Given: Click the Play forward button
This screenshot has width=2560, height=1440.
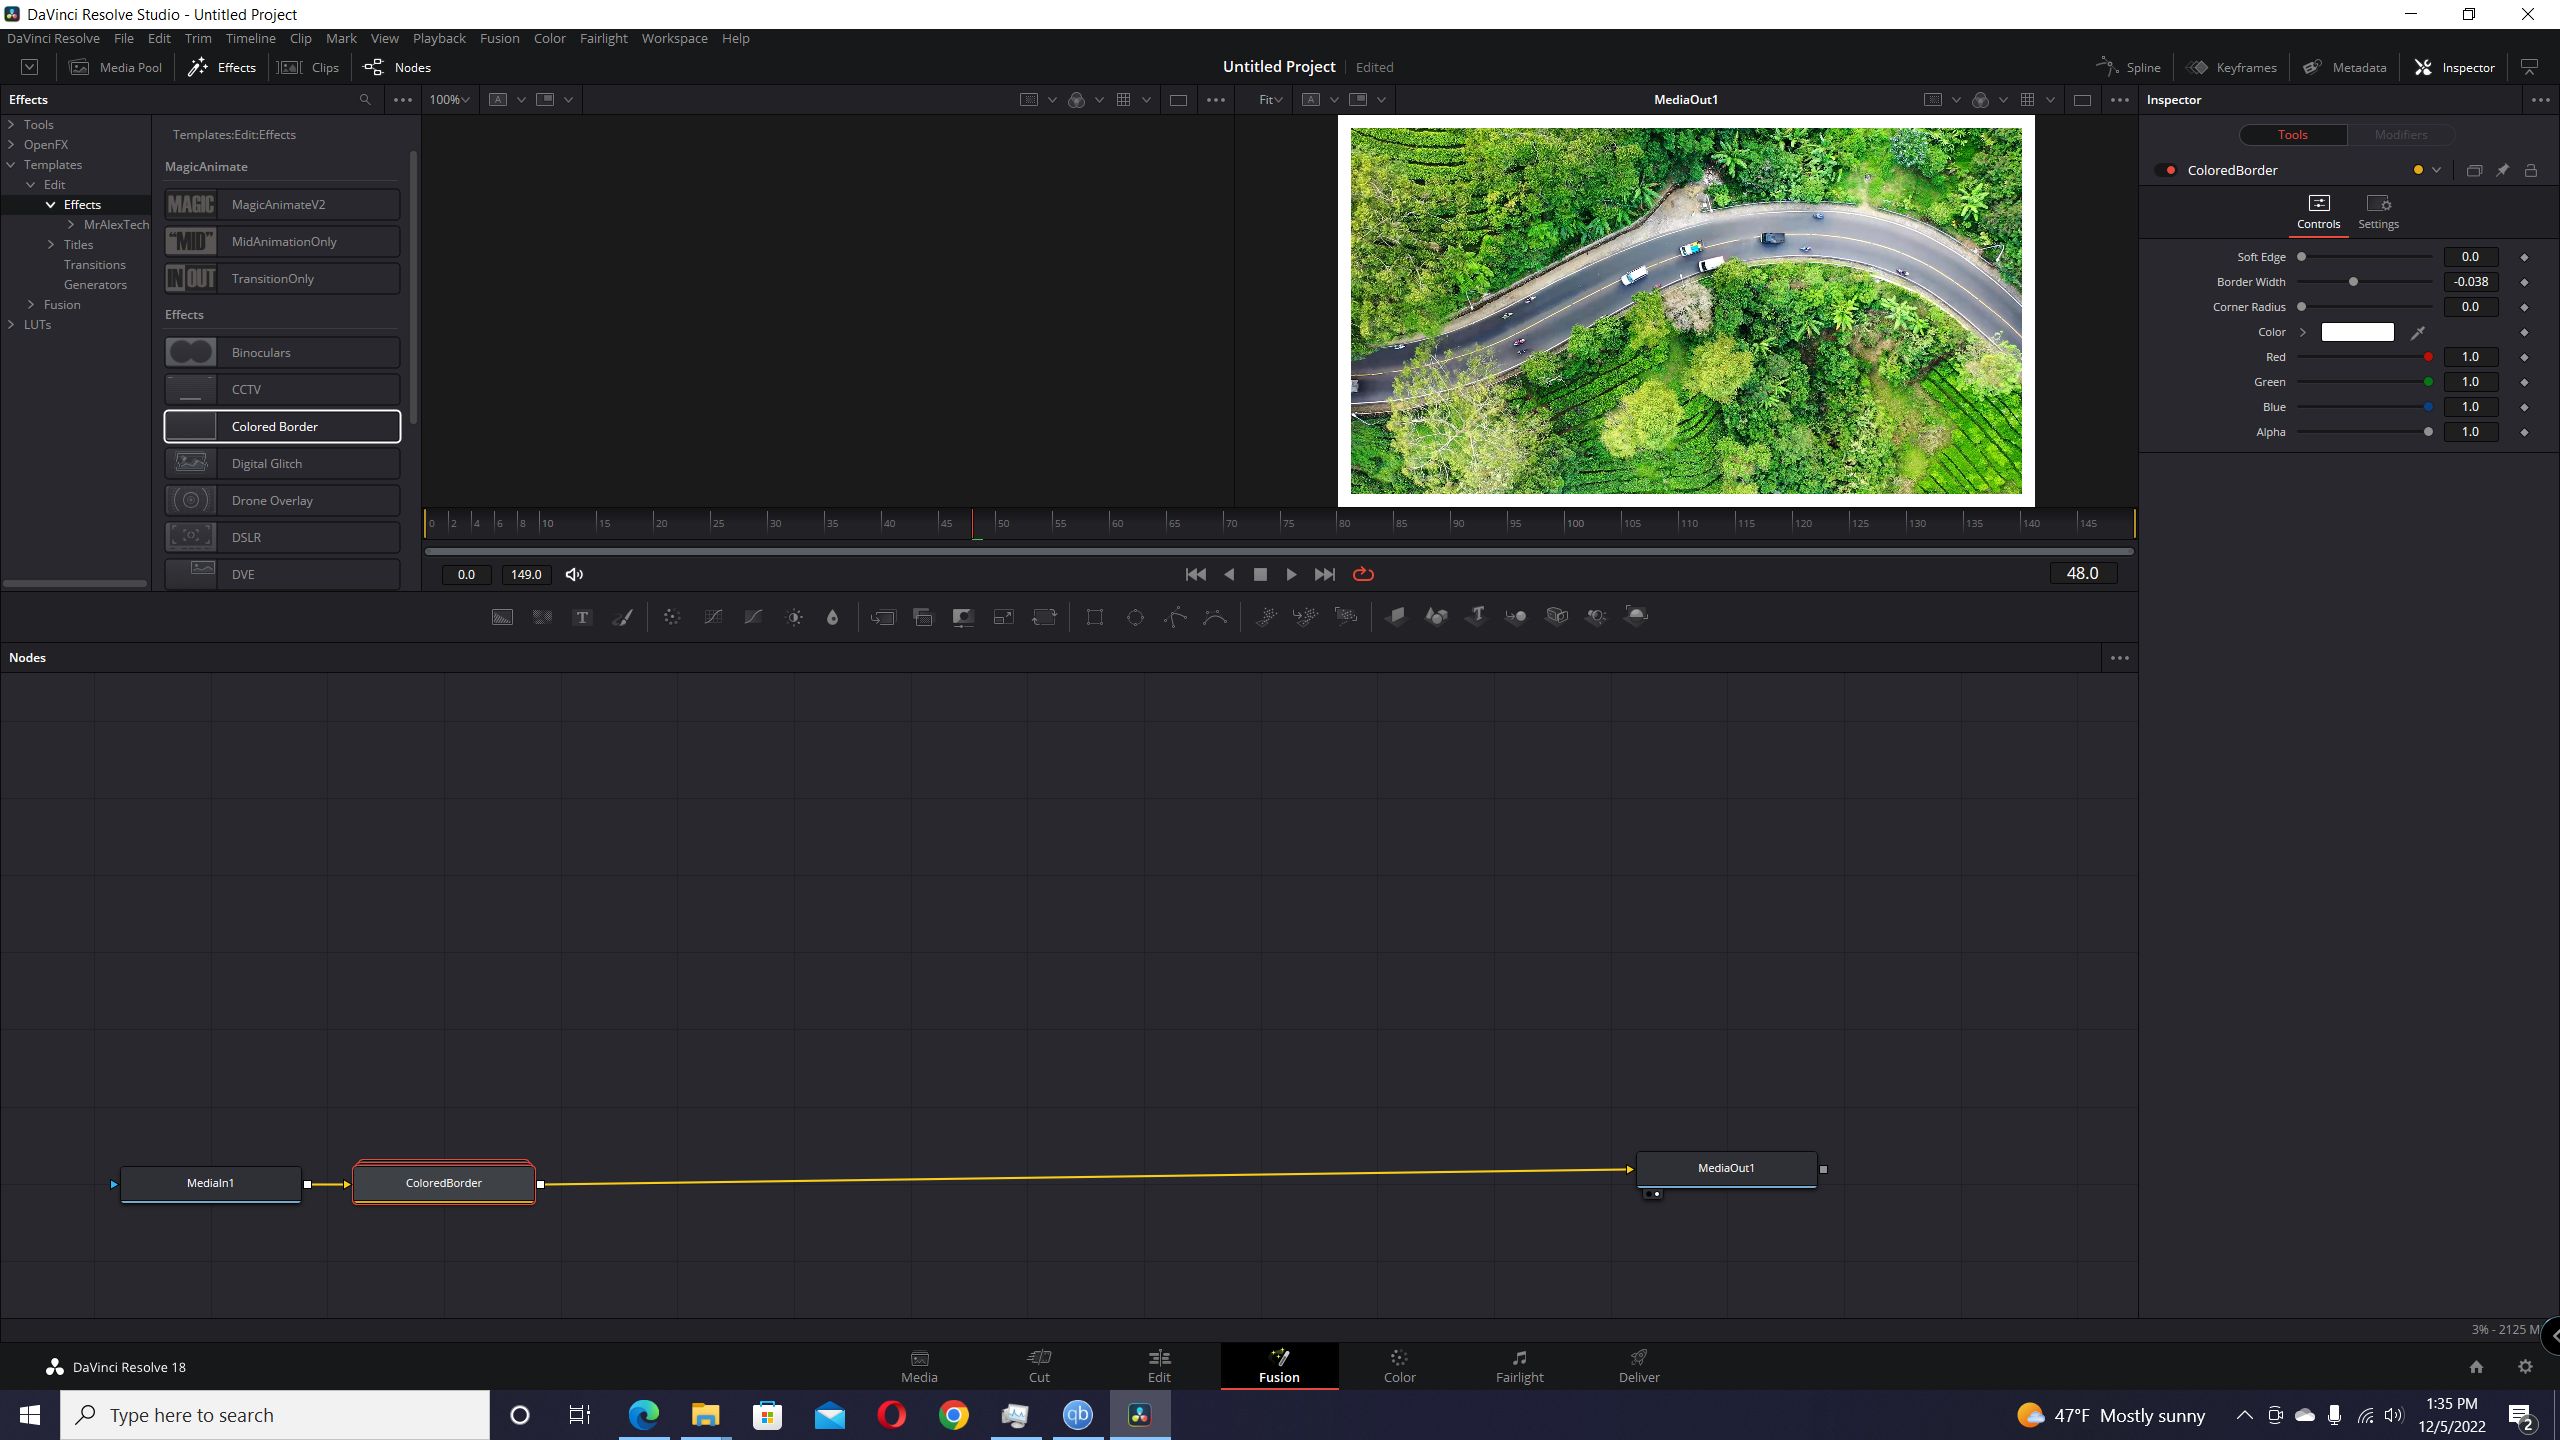Looking at the screenshot, I should pyautogui.click(x=1291, y=574).
